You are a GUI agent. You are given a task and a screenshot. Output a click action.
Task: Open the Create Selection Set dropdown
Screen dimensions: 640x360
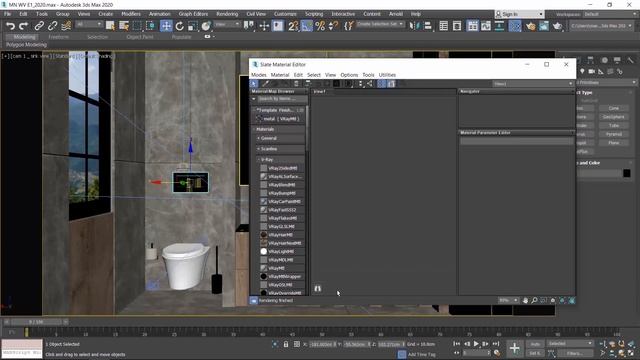[380, 24]
